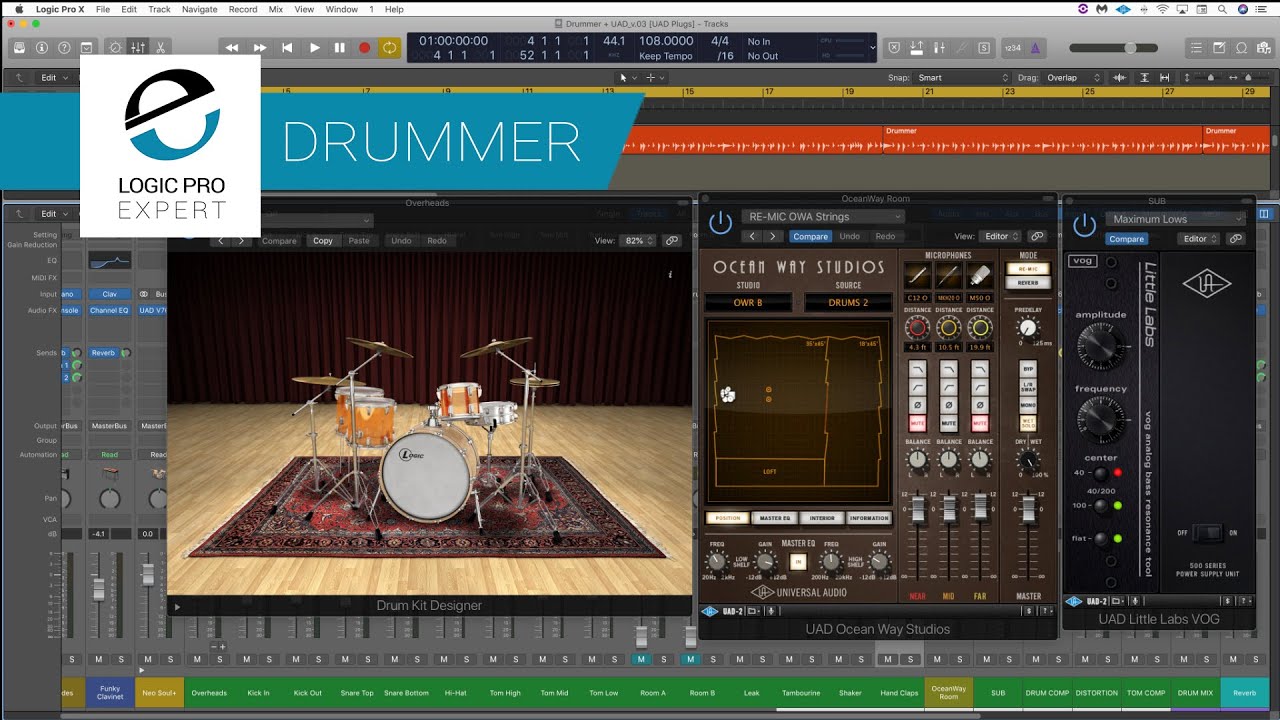Open the Editors scissors icon
The width and height of the screenshot is (1280, 720).
tap(161, 47)
